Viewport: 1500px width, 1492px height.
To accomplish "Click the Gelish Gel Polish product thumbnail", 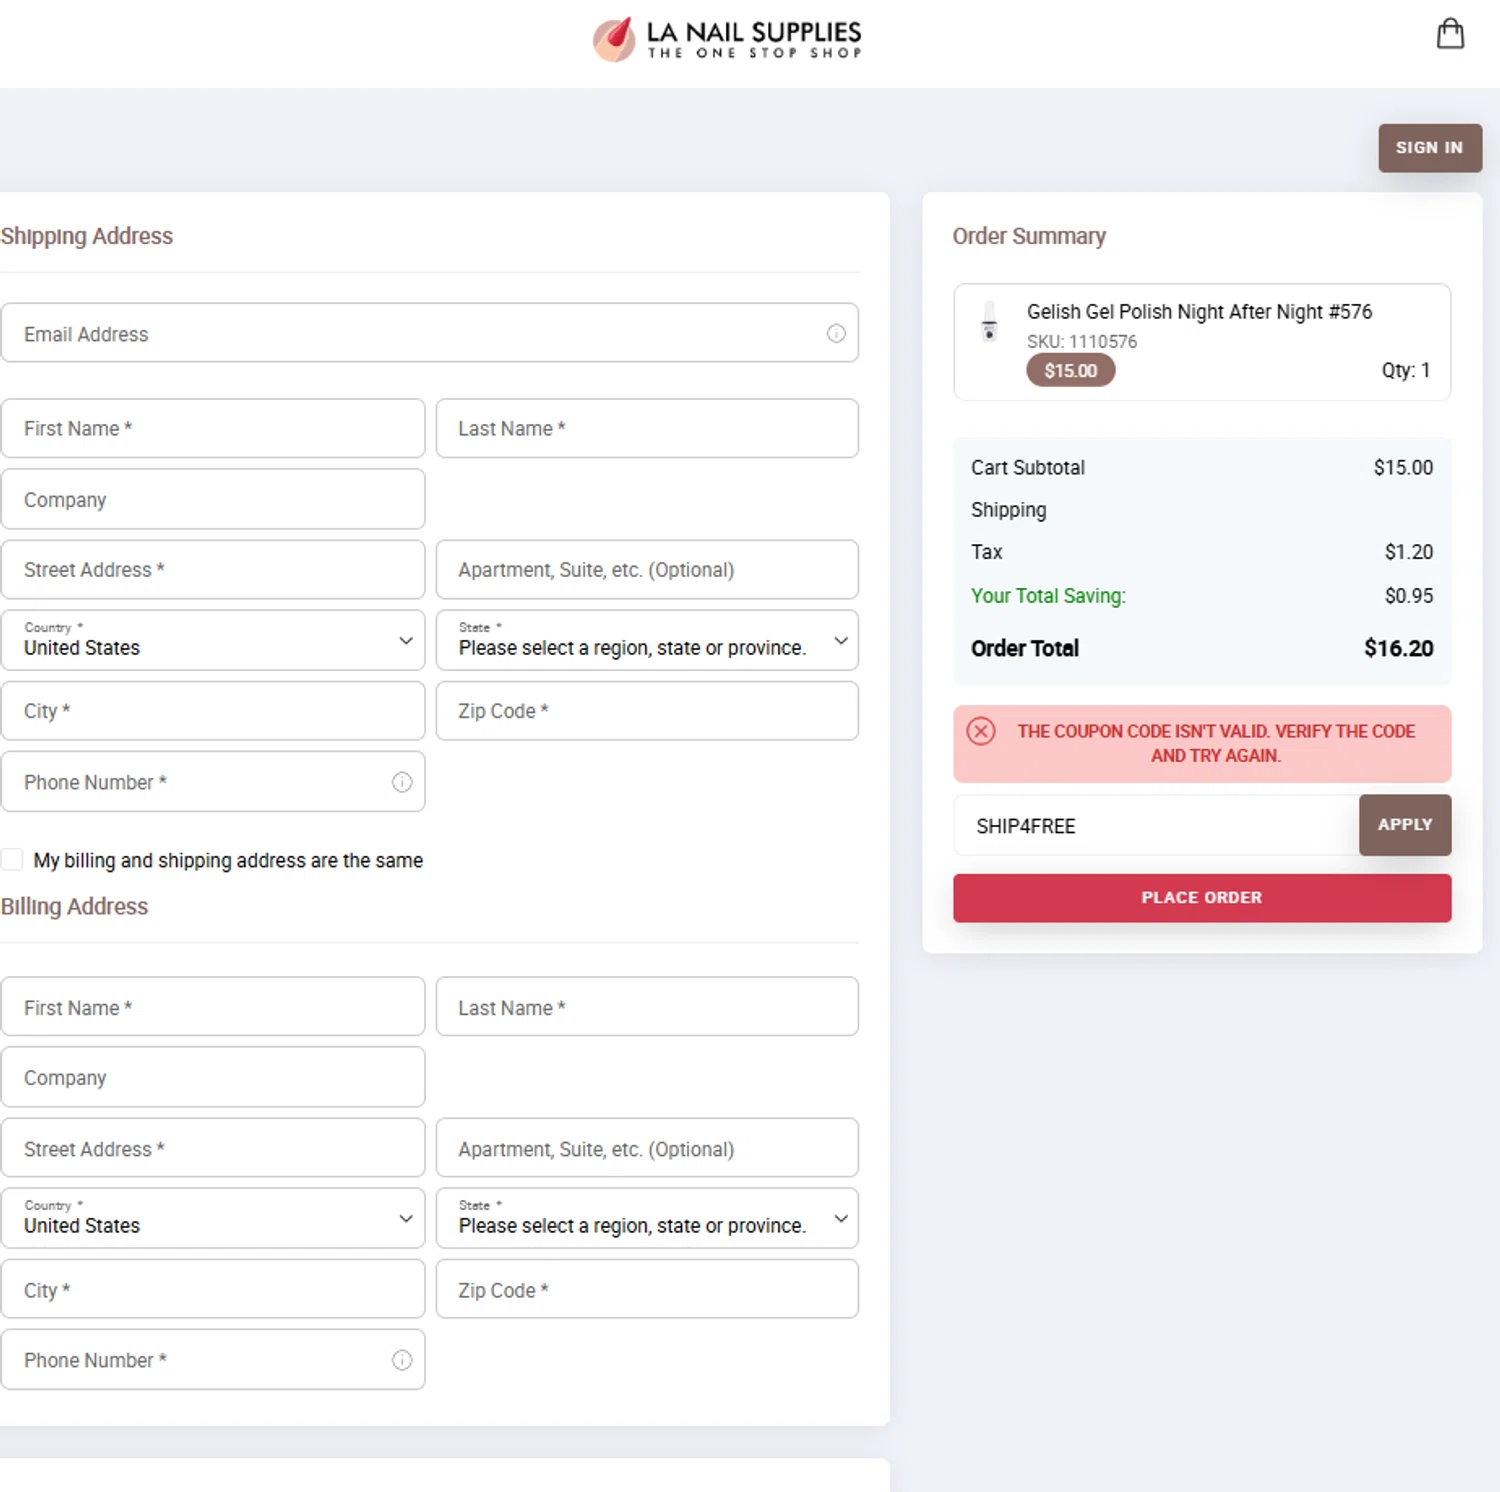I will coord(989,321).
